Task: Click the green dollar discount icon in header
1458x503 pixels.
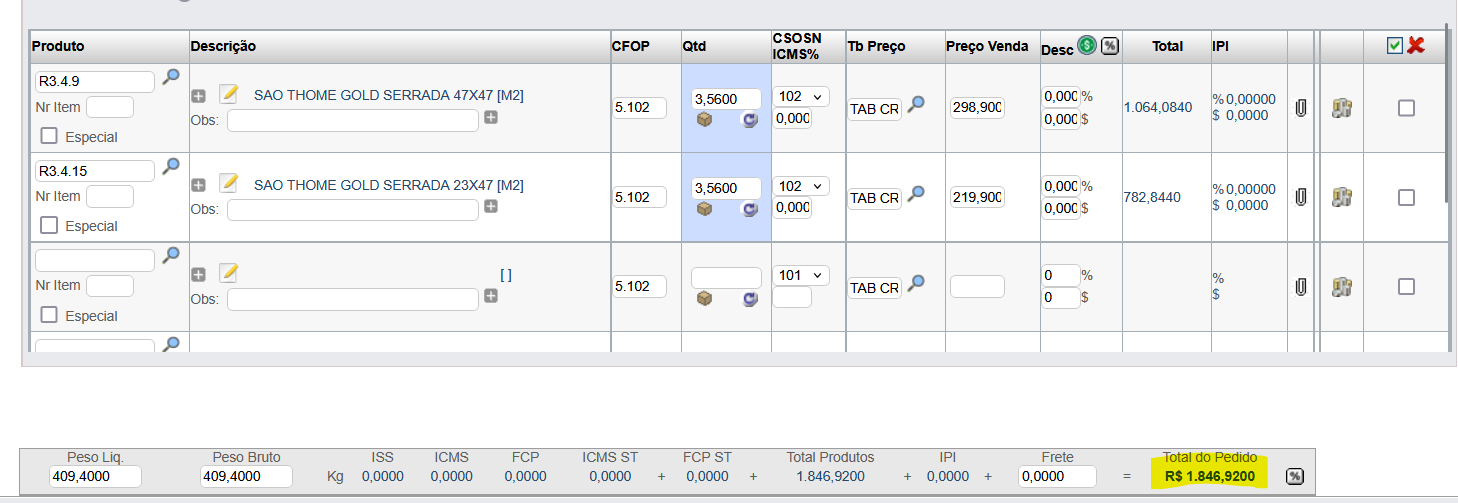Action: pos(1086,46)
